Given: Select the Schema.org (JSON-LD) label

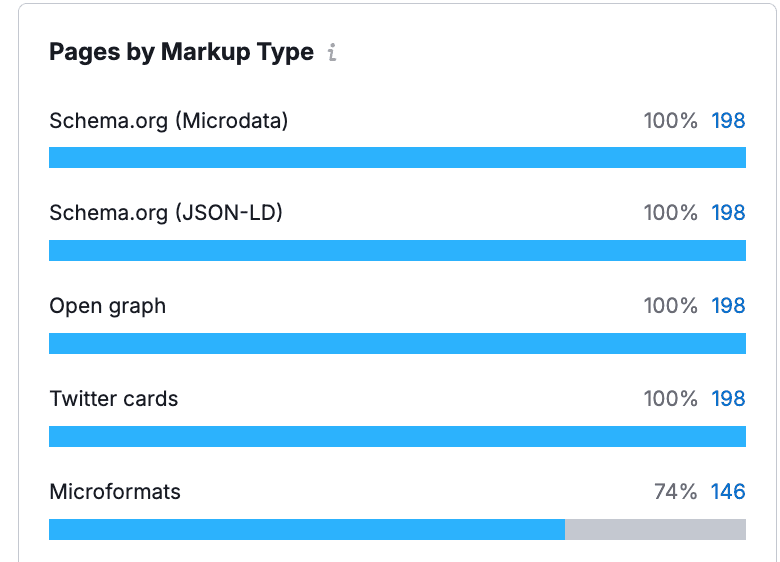Looking at the screenshot, I should coord(166,213).
